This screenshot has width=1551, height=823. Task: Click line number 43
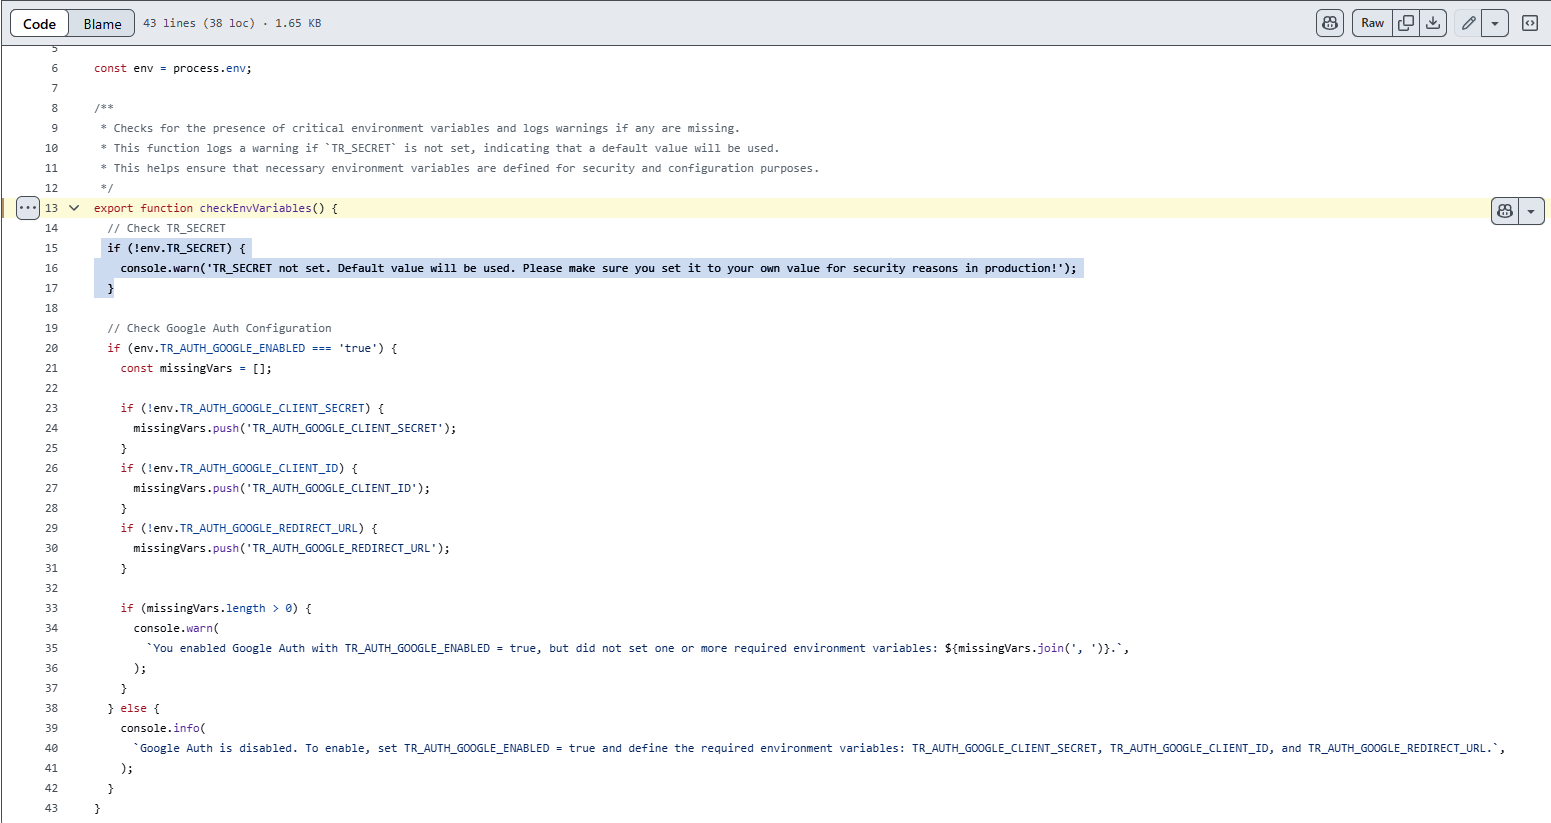click(x=51, y=808)
